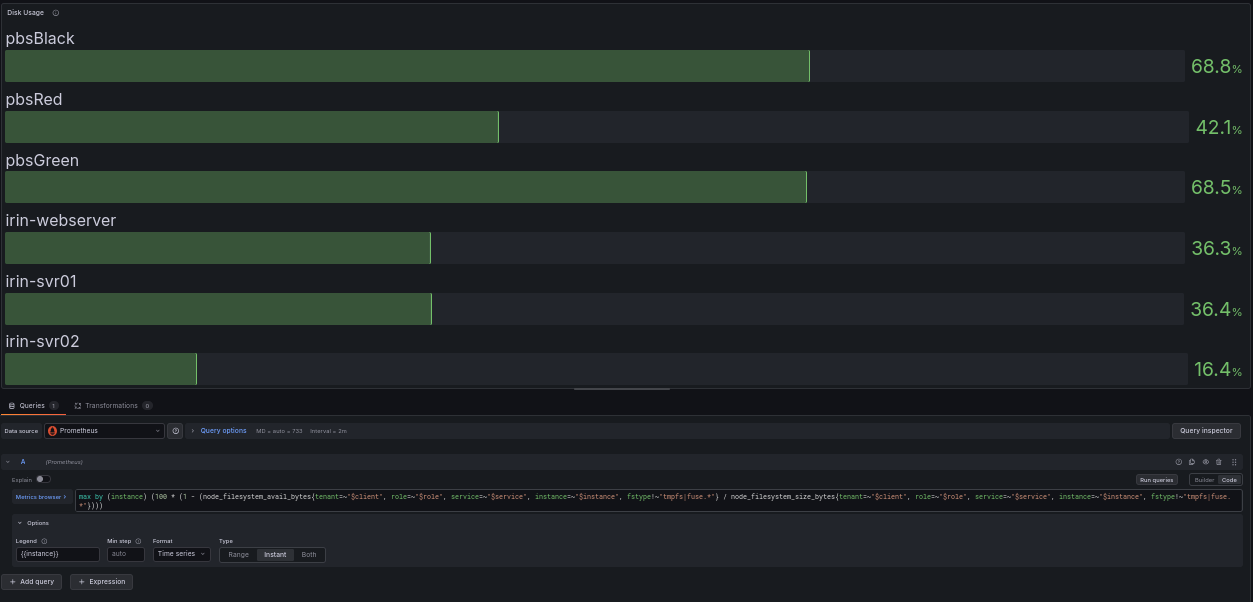Switch to the Queries tab
The height and width of the screenshot is (602, 1253).
pos(32,406)
